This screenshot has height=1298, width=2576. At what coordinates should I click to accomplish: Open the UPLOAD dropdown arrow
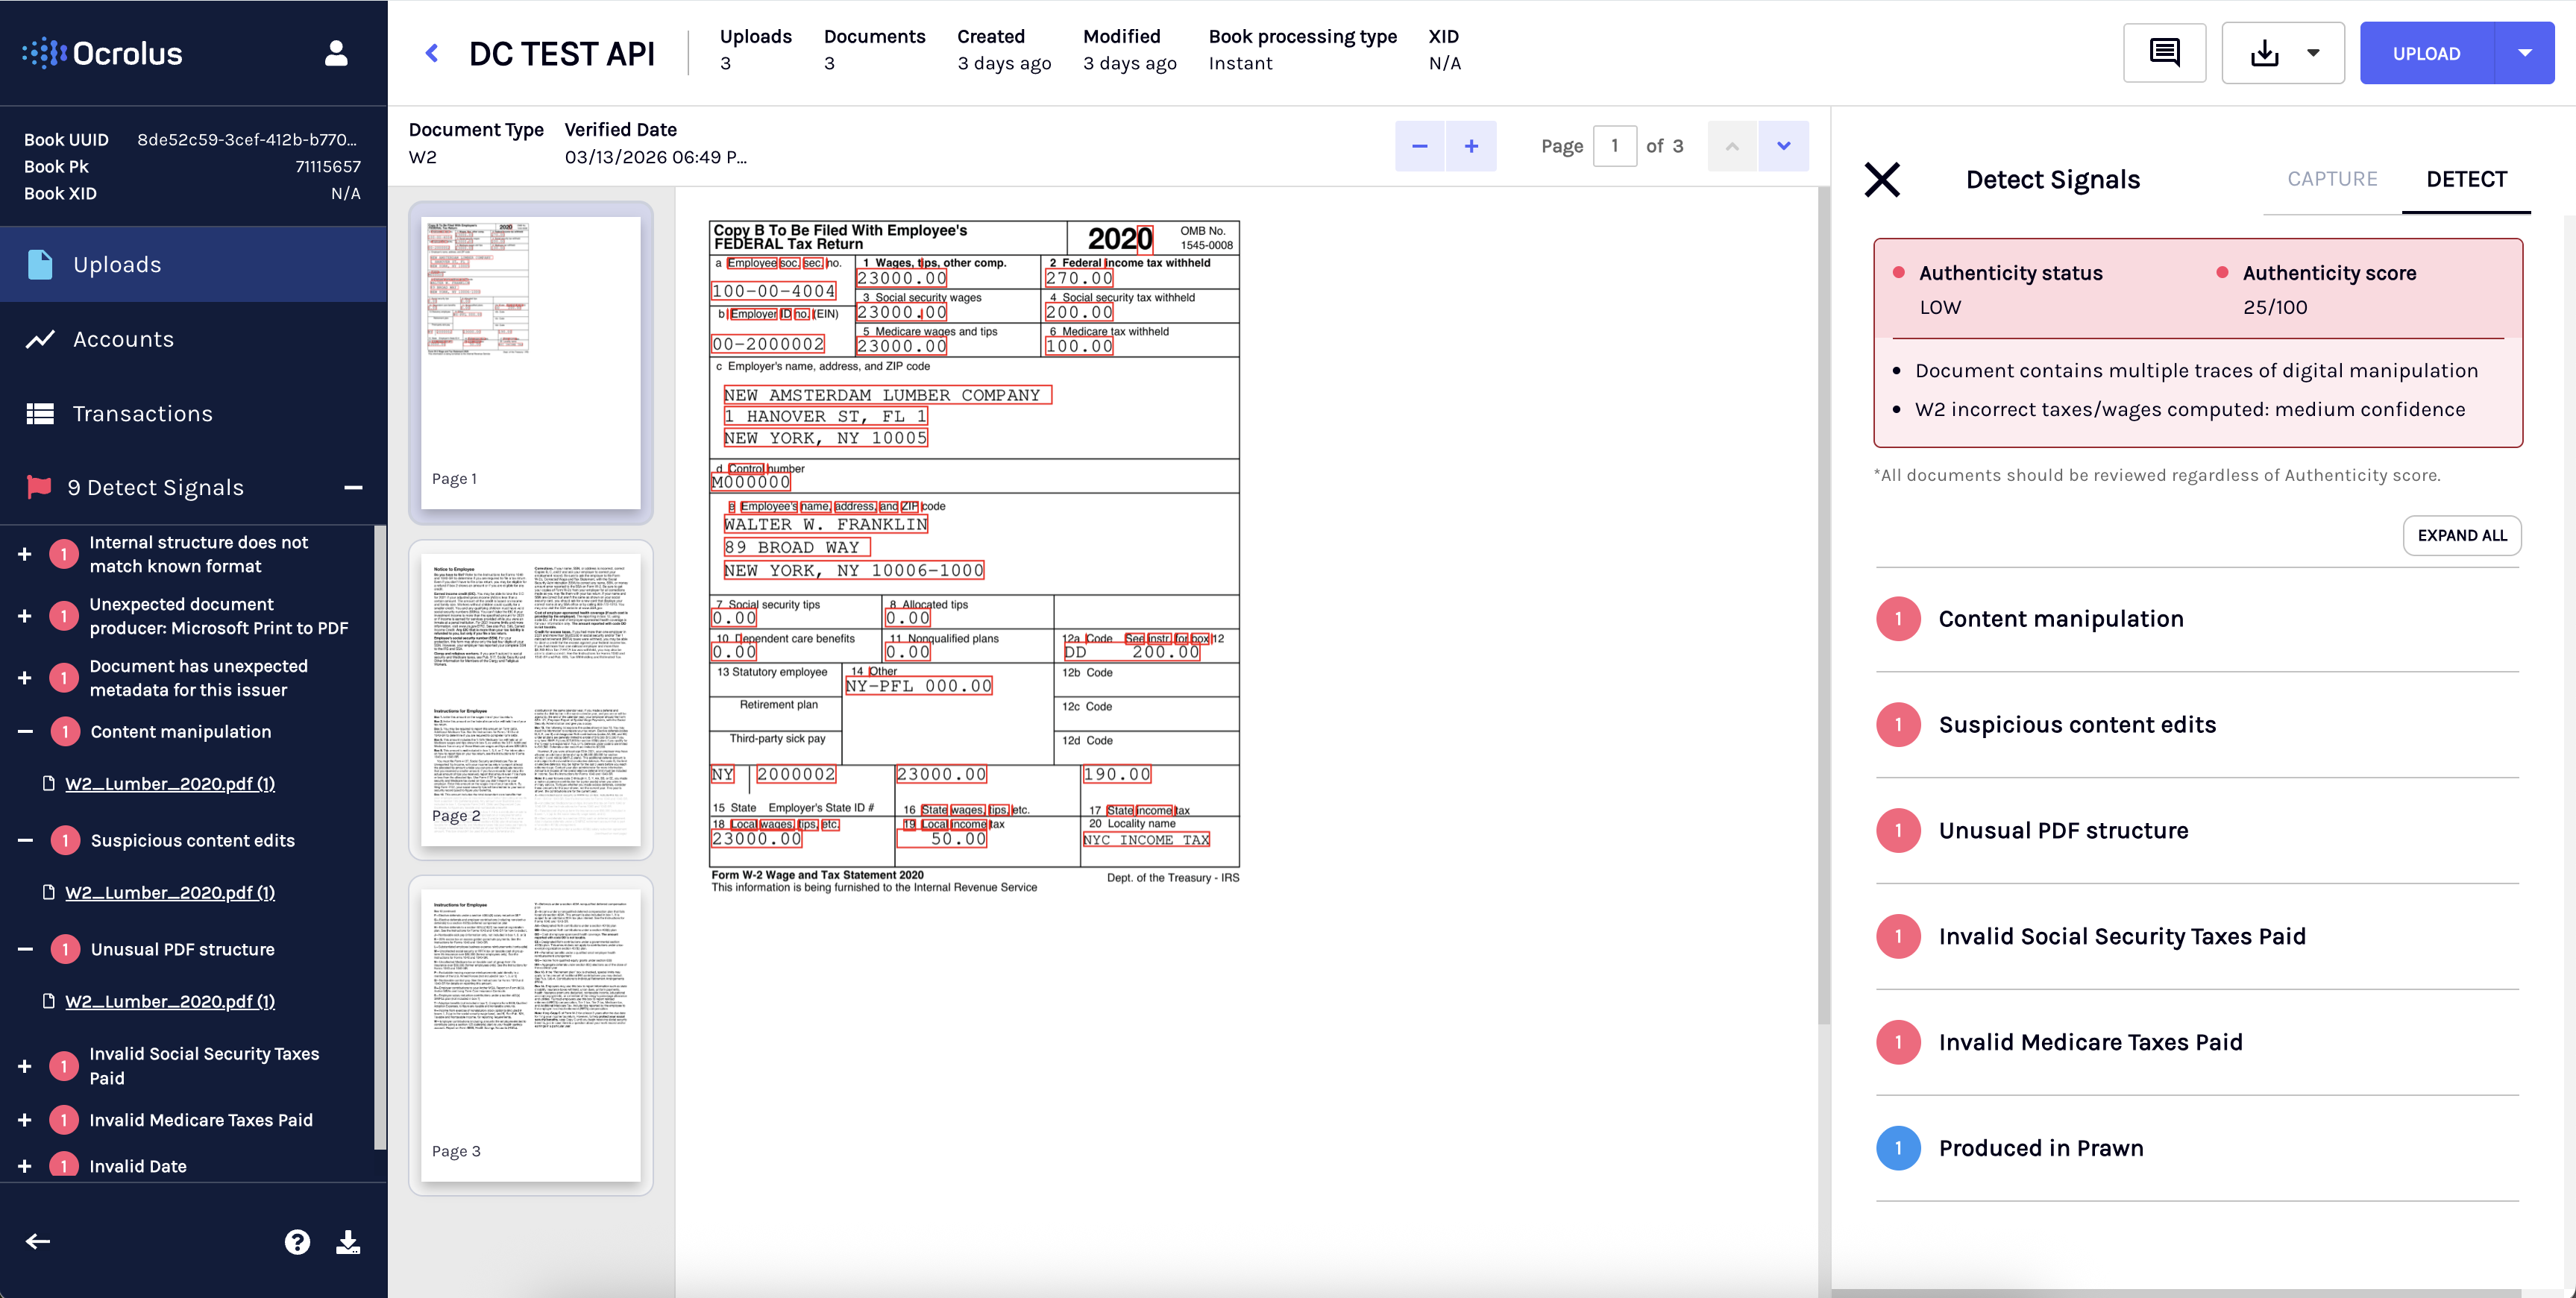2524,53
